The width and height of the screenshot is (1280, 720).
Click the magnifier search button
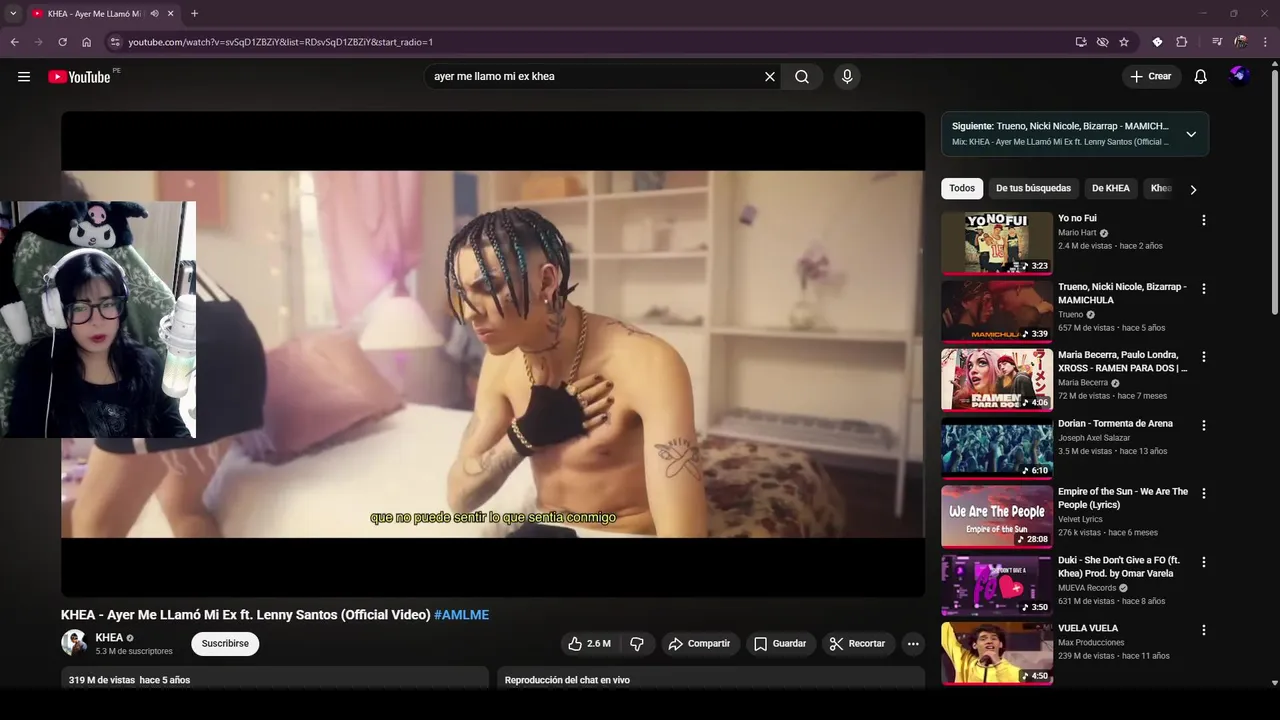[x=802, y=77]
